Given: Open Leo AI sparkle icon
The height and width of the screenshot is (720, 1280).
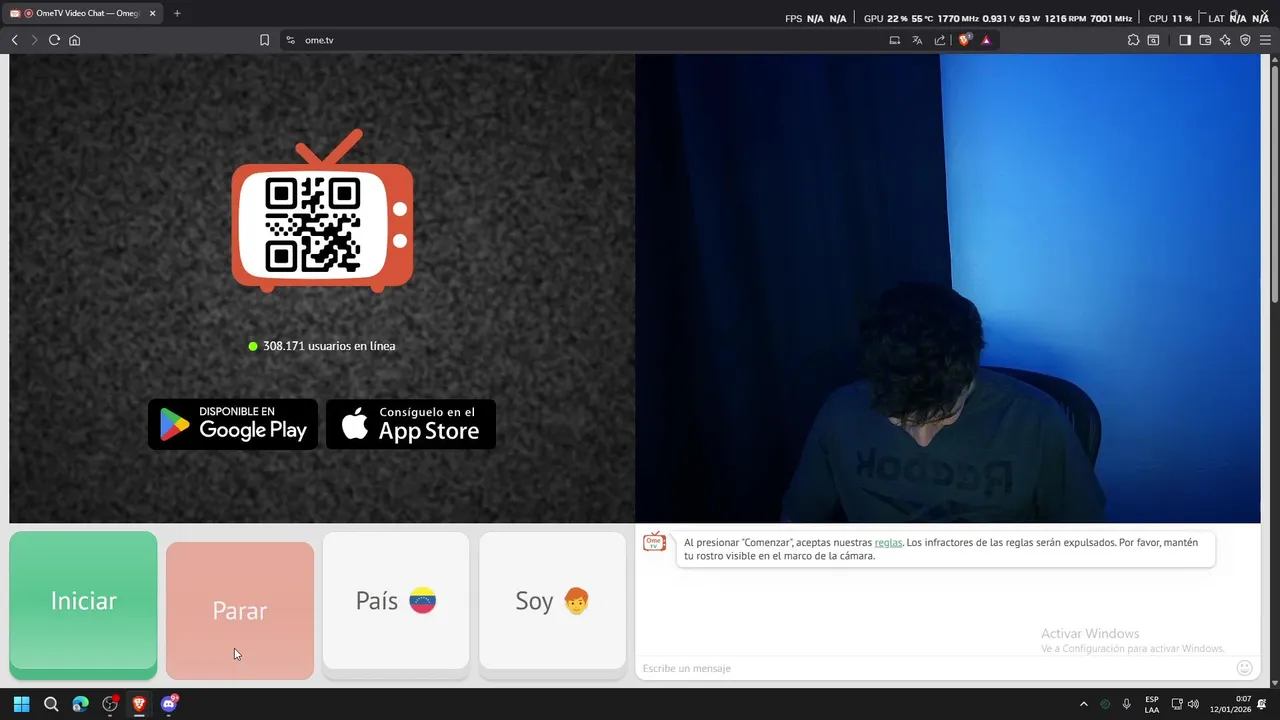Looking at the screenshot, I should [x=1225, y=40].
